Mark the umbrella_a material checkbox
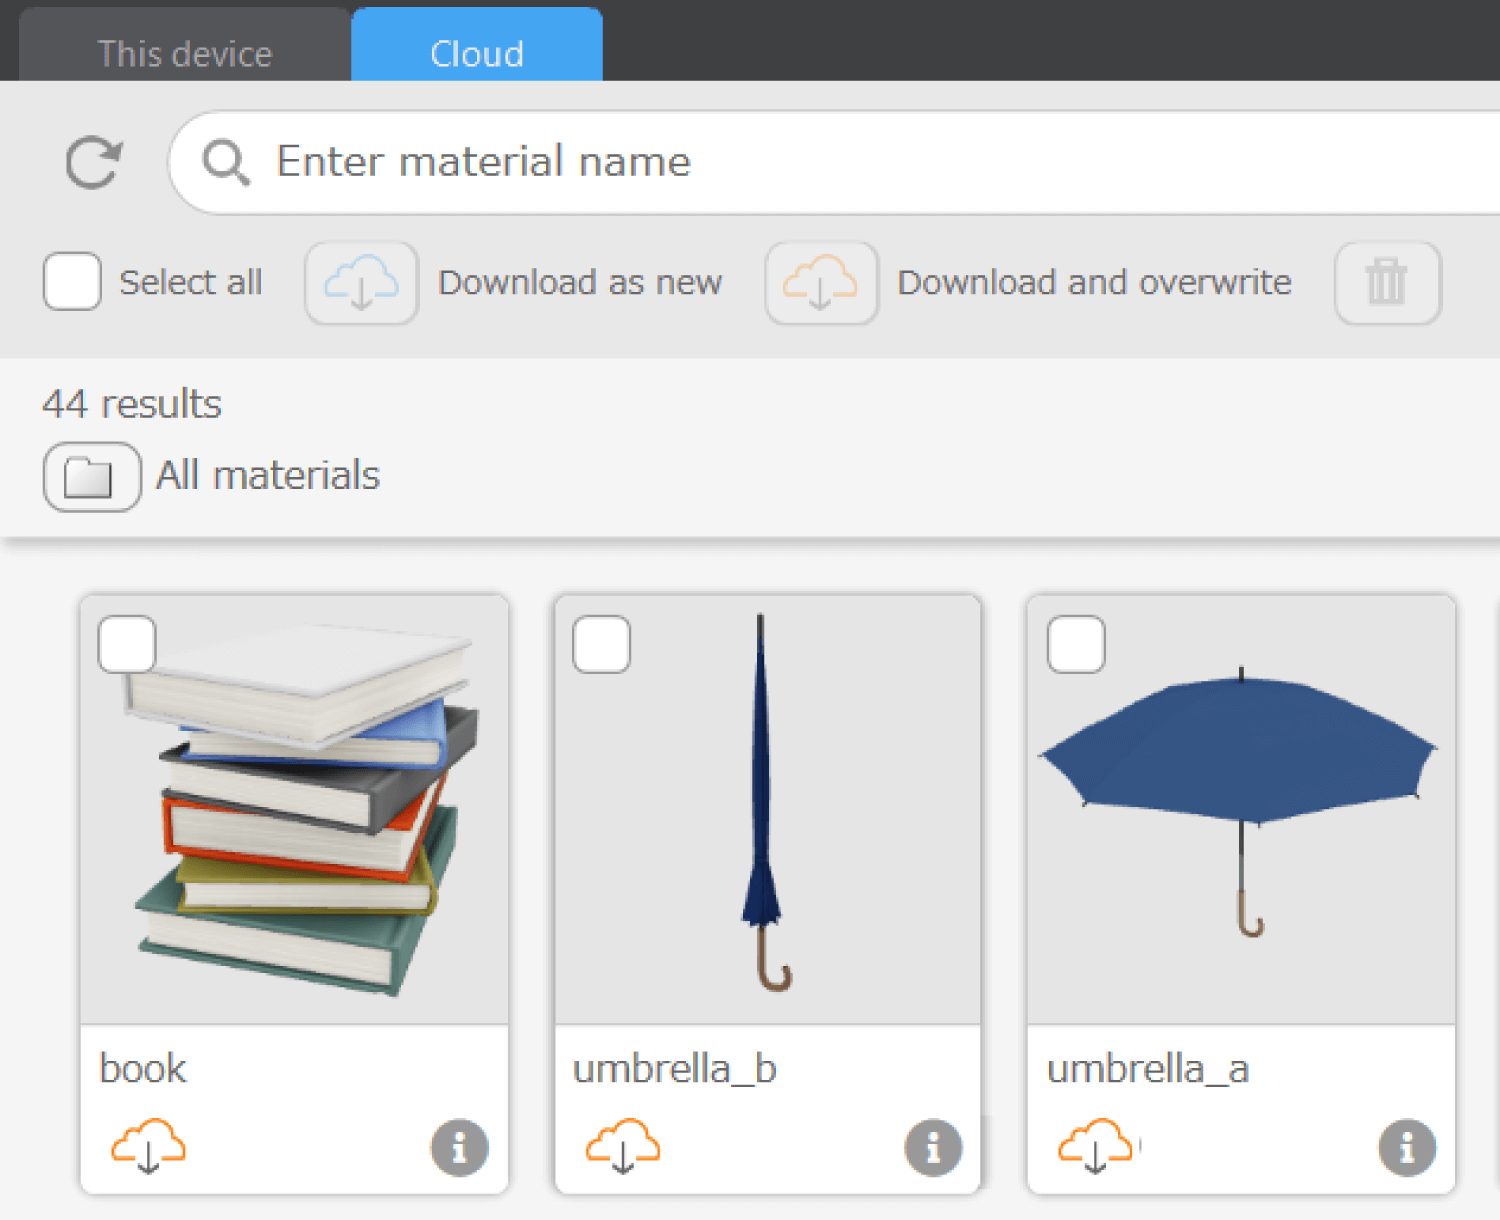Image resolution: width=1500 pixels, height=1220 pixels. tap(1076, 644)
